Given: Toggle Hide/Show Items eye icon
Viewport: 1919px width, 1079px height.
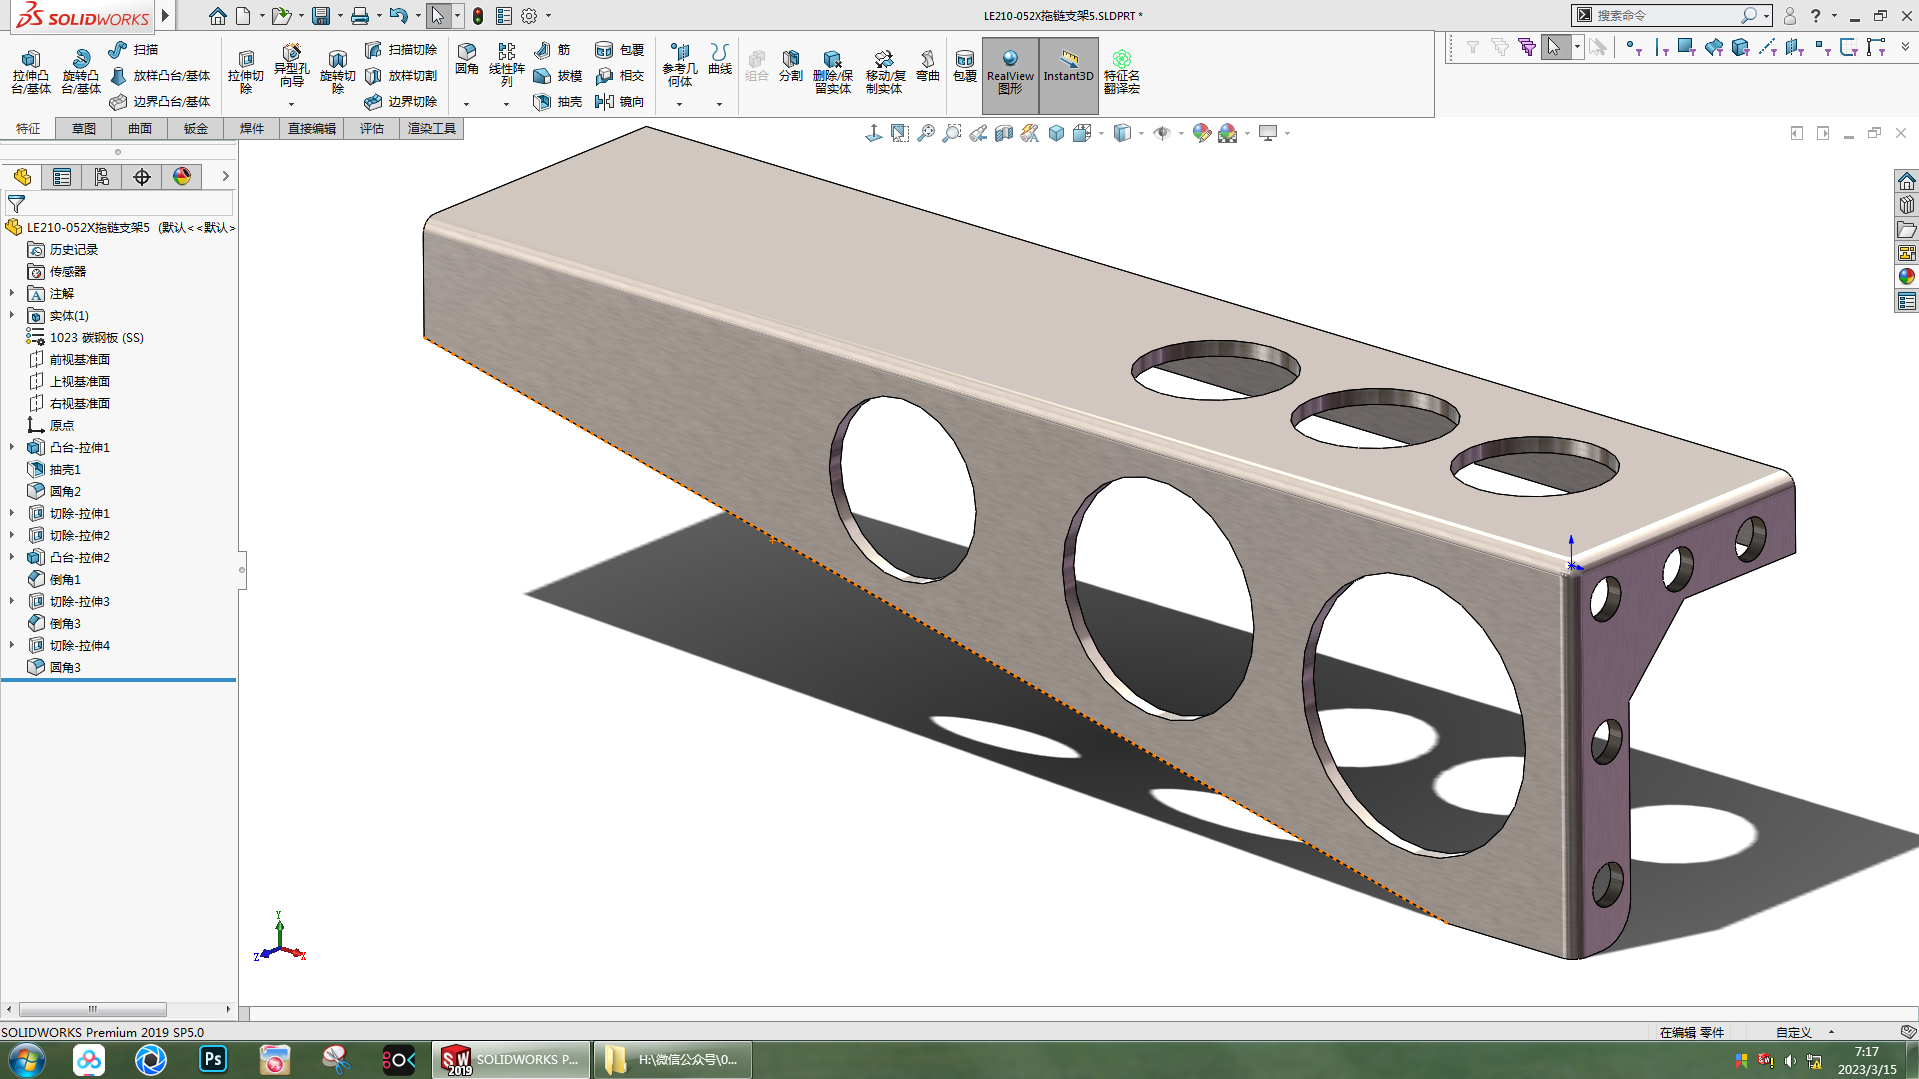Looking at the screenshot, I should point(1161,133).
